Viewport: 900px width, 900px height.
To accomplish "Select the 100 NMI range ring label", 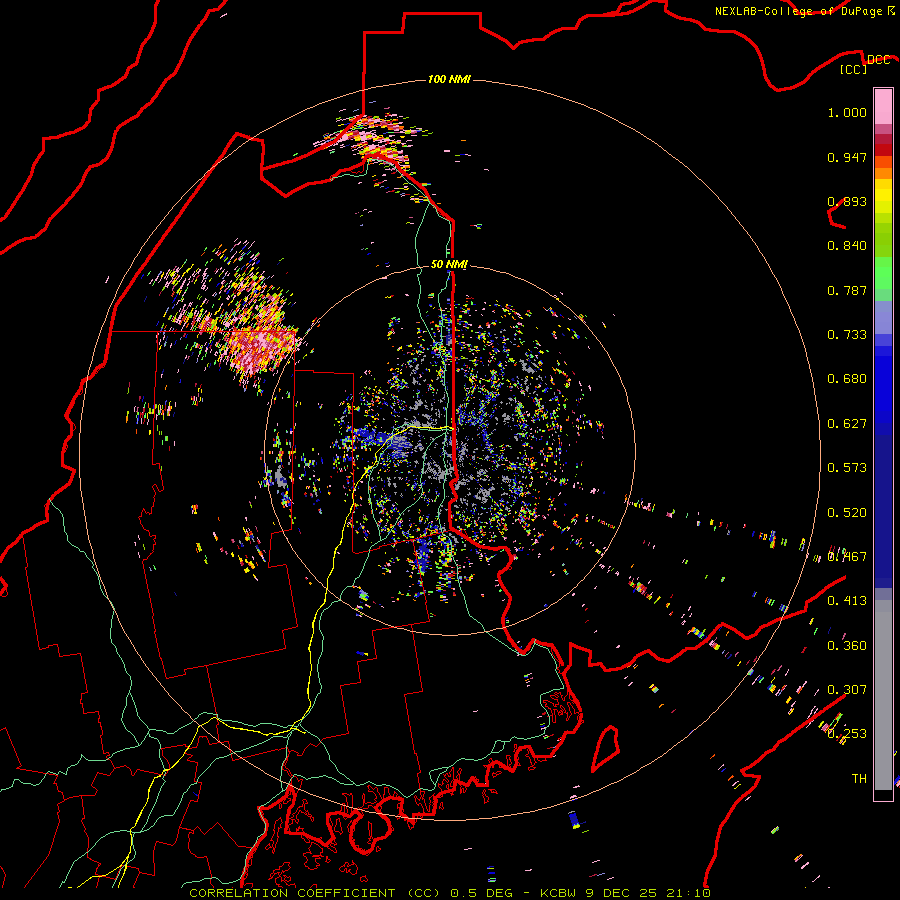I will click(449, 79).
